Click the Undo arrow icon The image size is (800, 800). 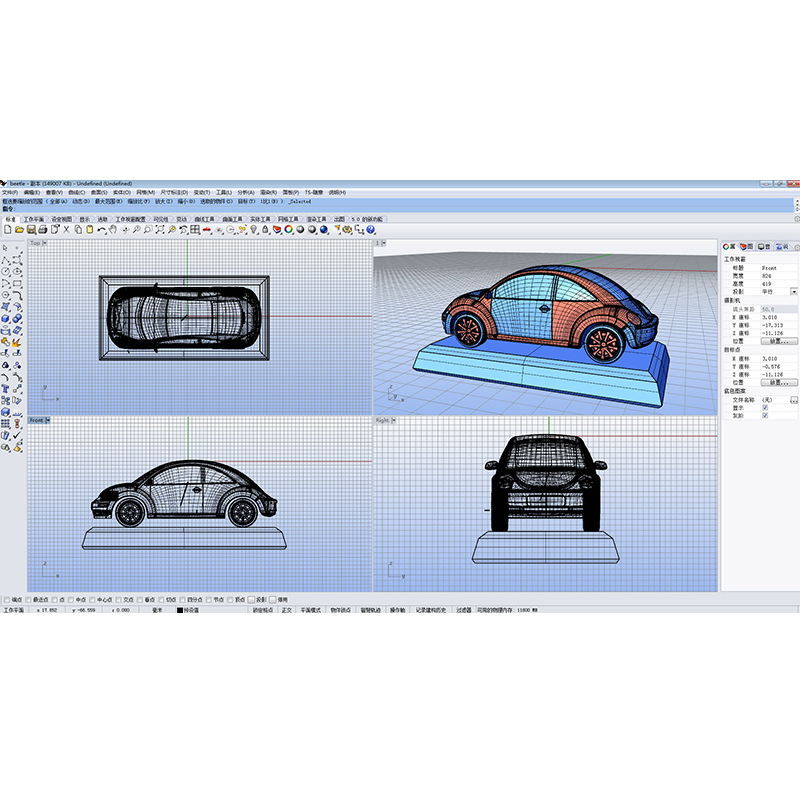tap(102, 230)
